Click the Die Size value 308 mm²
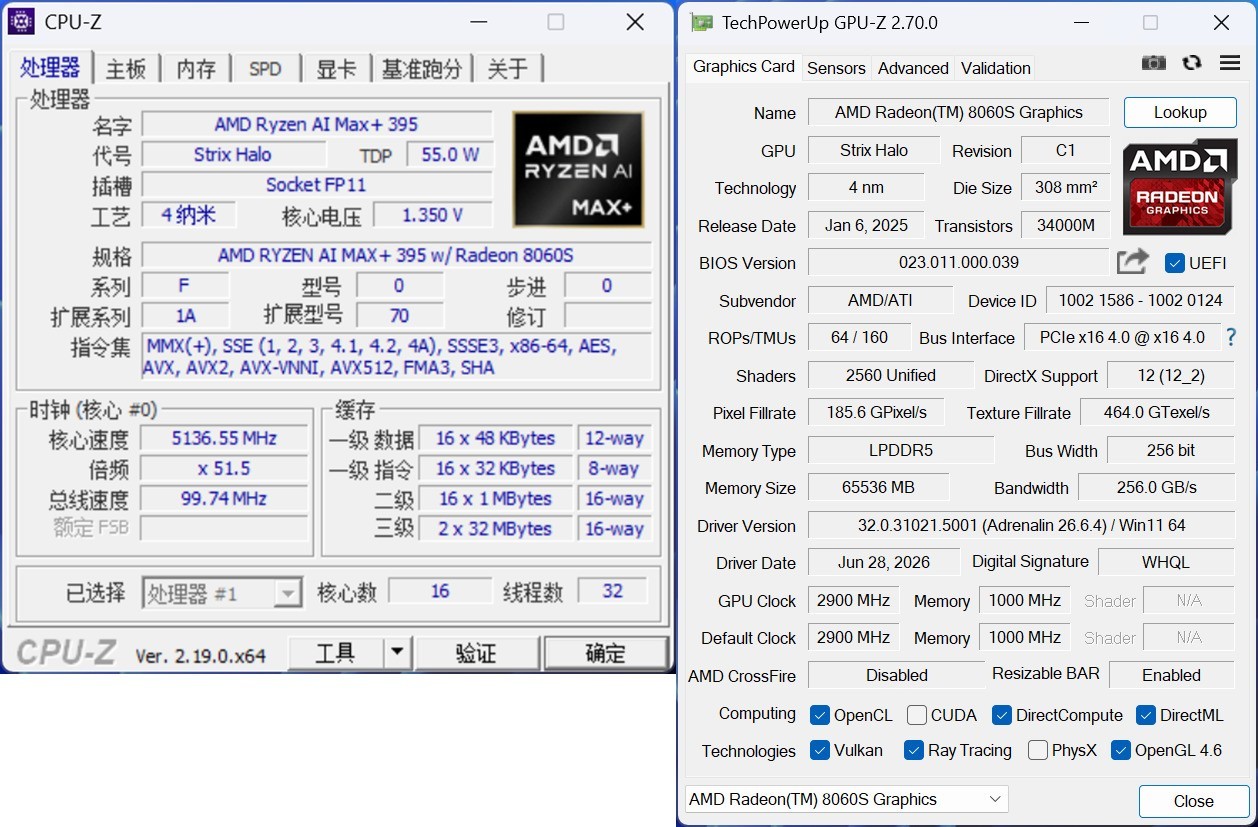 (x=1065, y=187)
